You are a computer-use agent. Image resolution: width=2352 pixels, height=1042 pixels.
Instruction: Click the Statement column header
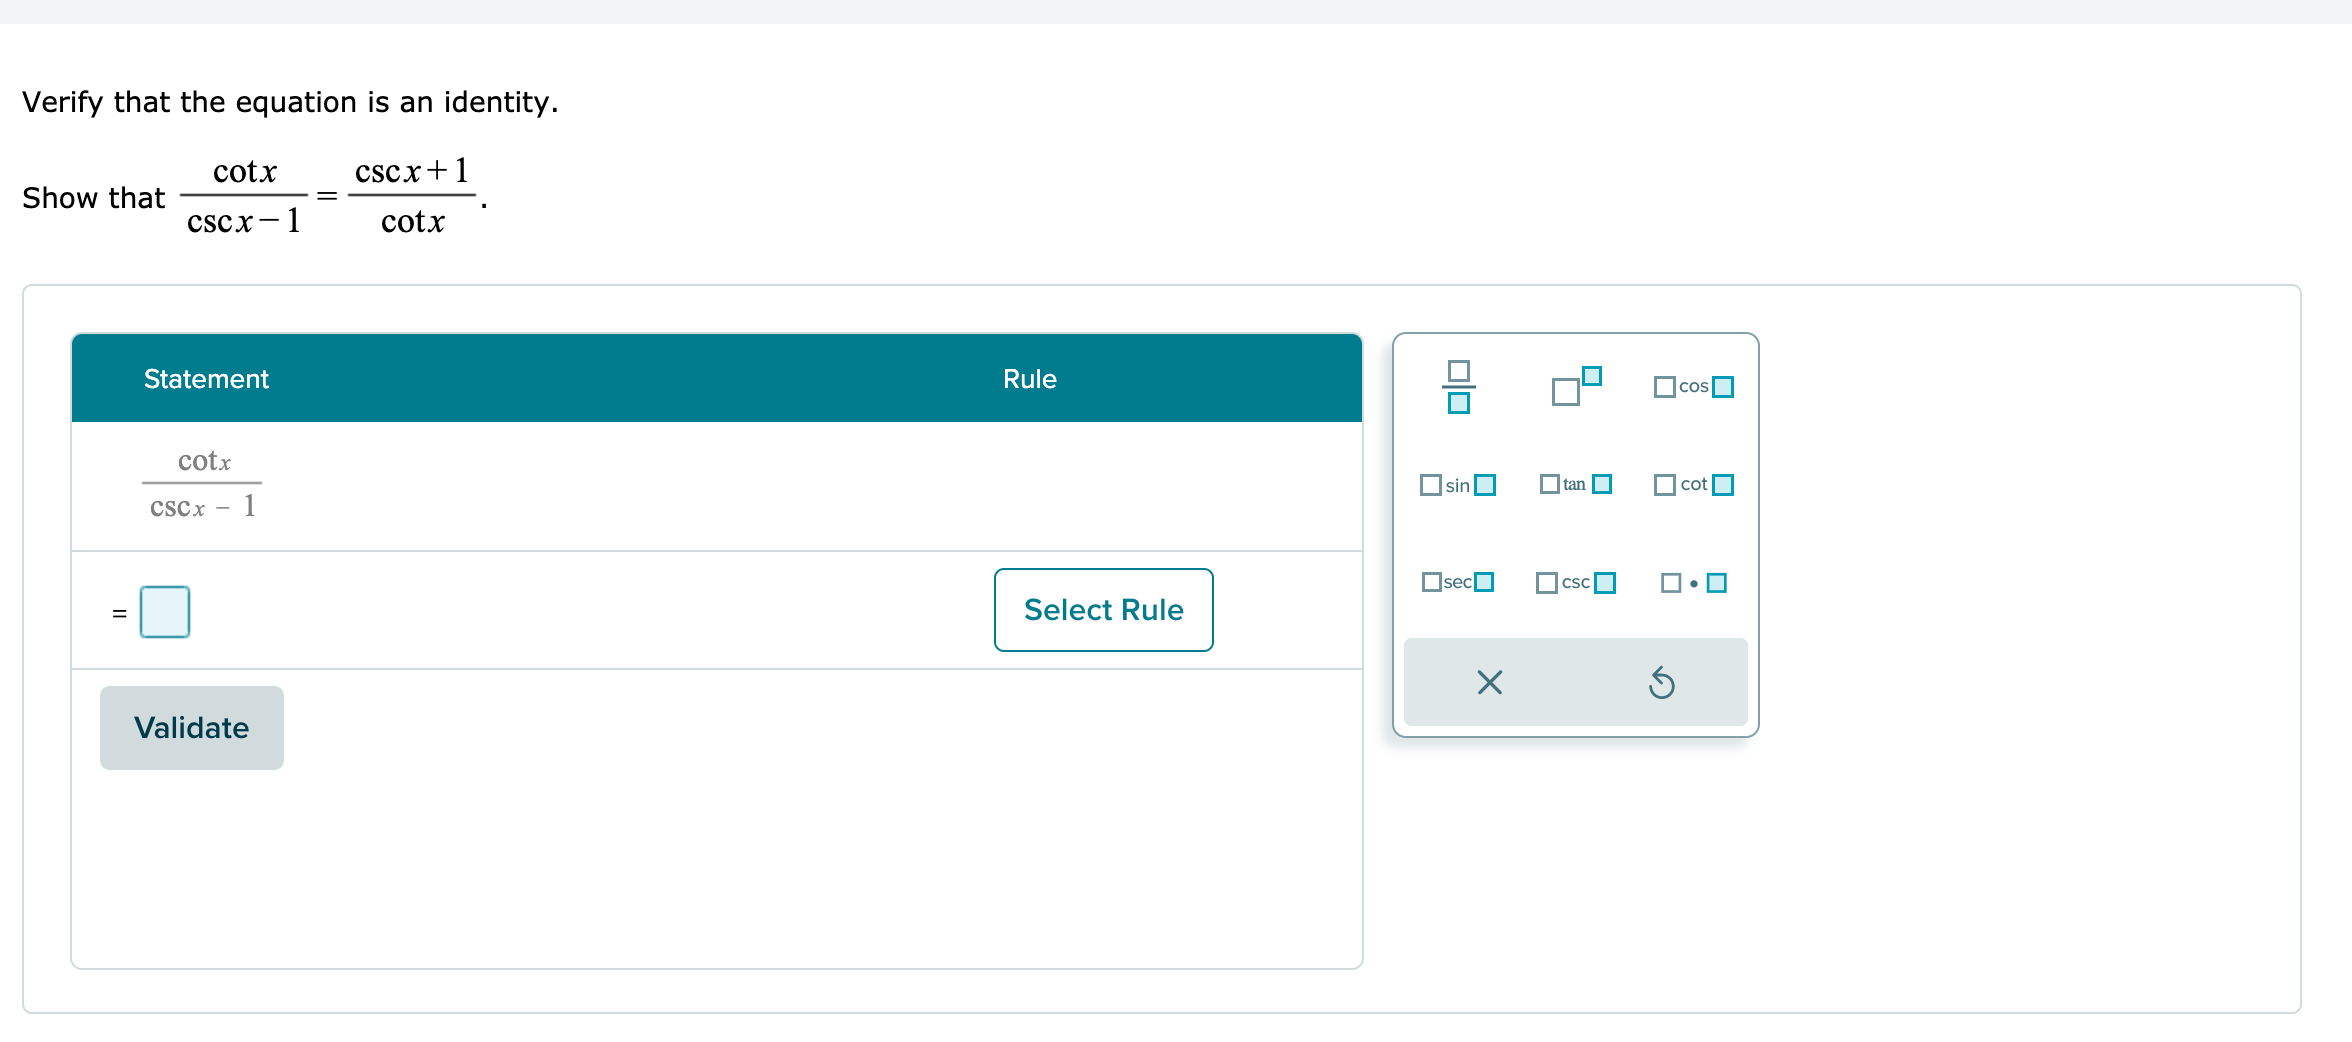click(205, 378)
